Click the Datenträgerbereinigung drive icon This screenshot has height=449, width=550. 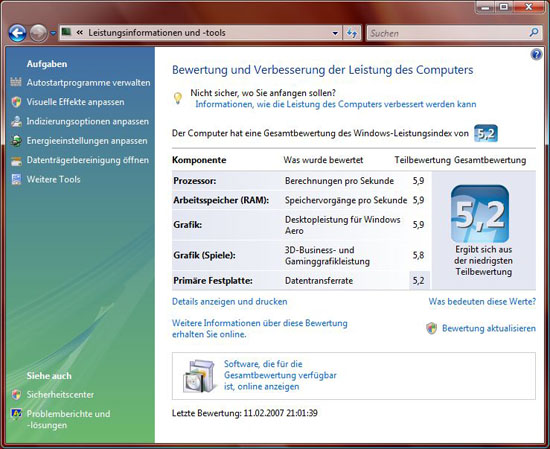coord(16,161)
